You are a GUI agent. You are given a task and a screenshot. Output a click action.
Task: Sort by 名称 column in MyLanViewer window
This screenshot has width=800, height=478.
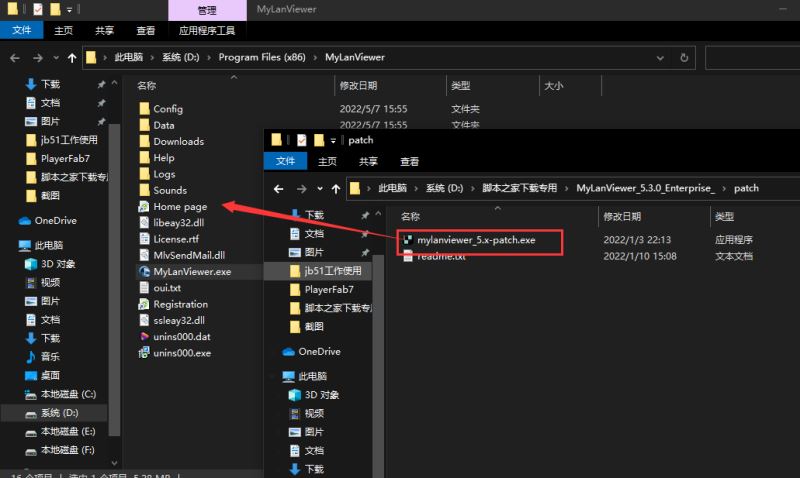point(147,86)
